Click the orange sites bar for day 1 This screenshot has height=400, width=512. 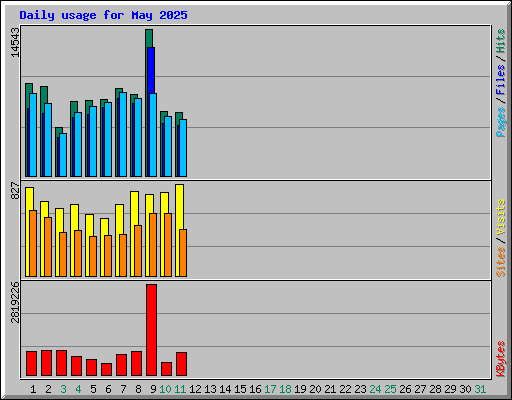33,243
